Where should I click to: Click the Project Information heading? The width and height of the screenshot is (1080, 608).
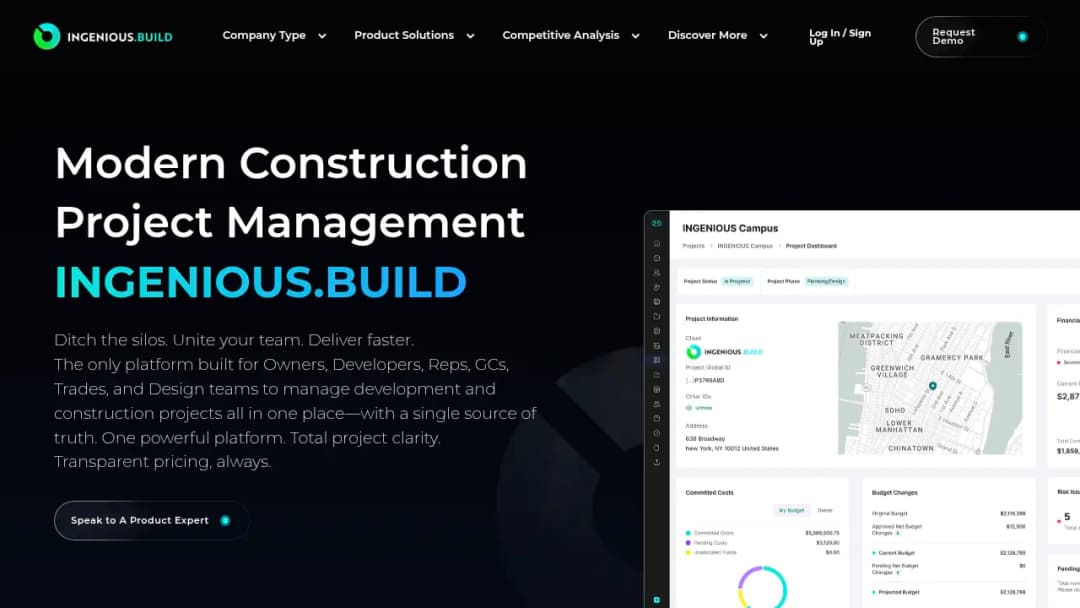(x=712, y=319)
